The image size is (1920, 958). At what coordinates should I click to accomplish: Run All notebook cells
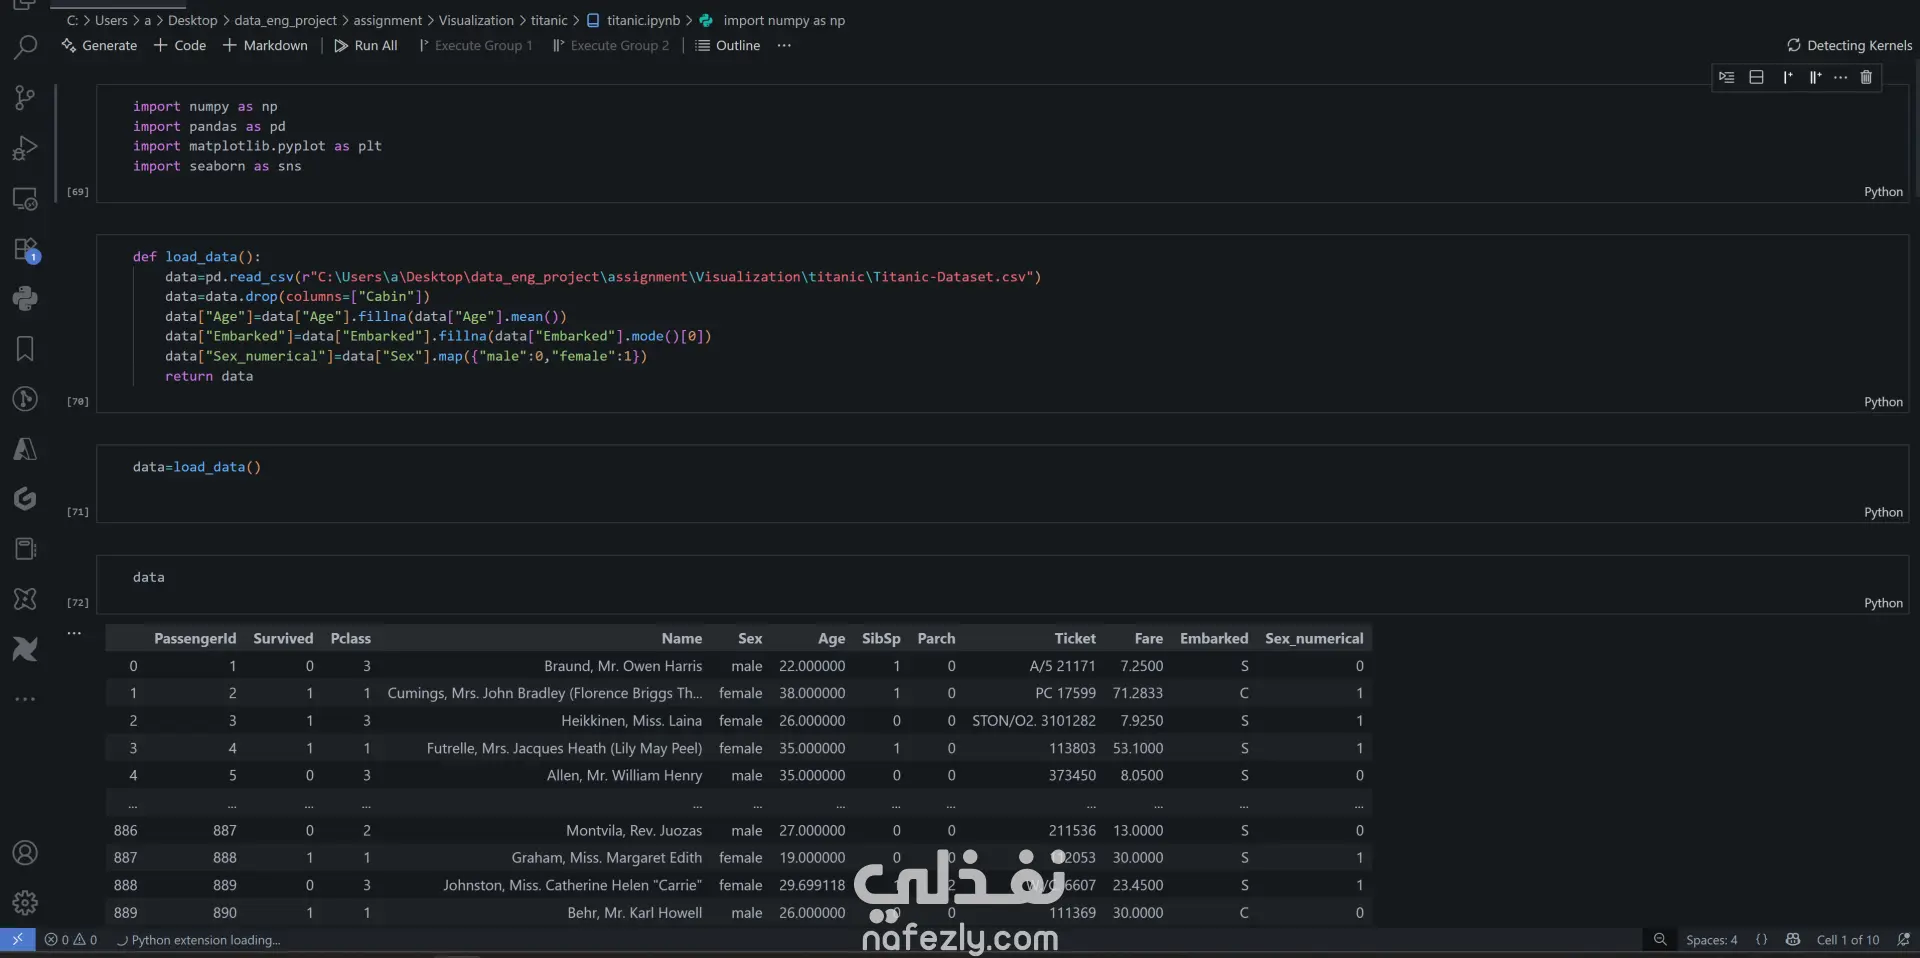click(x=366, y=45)
